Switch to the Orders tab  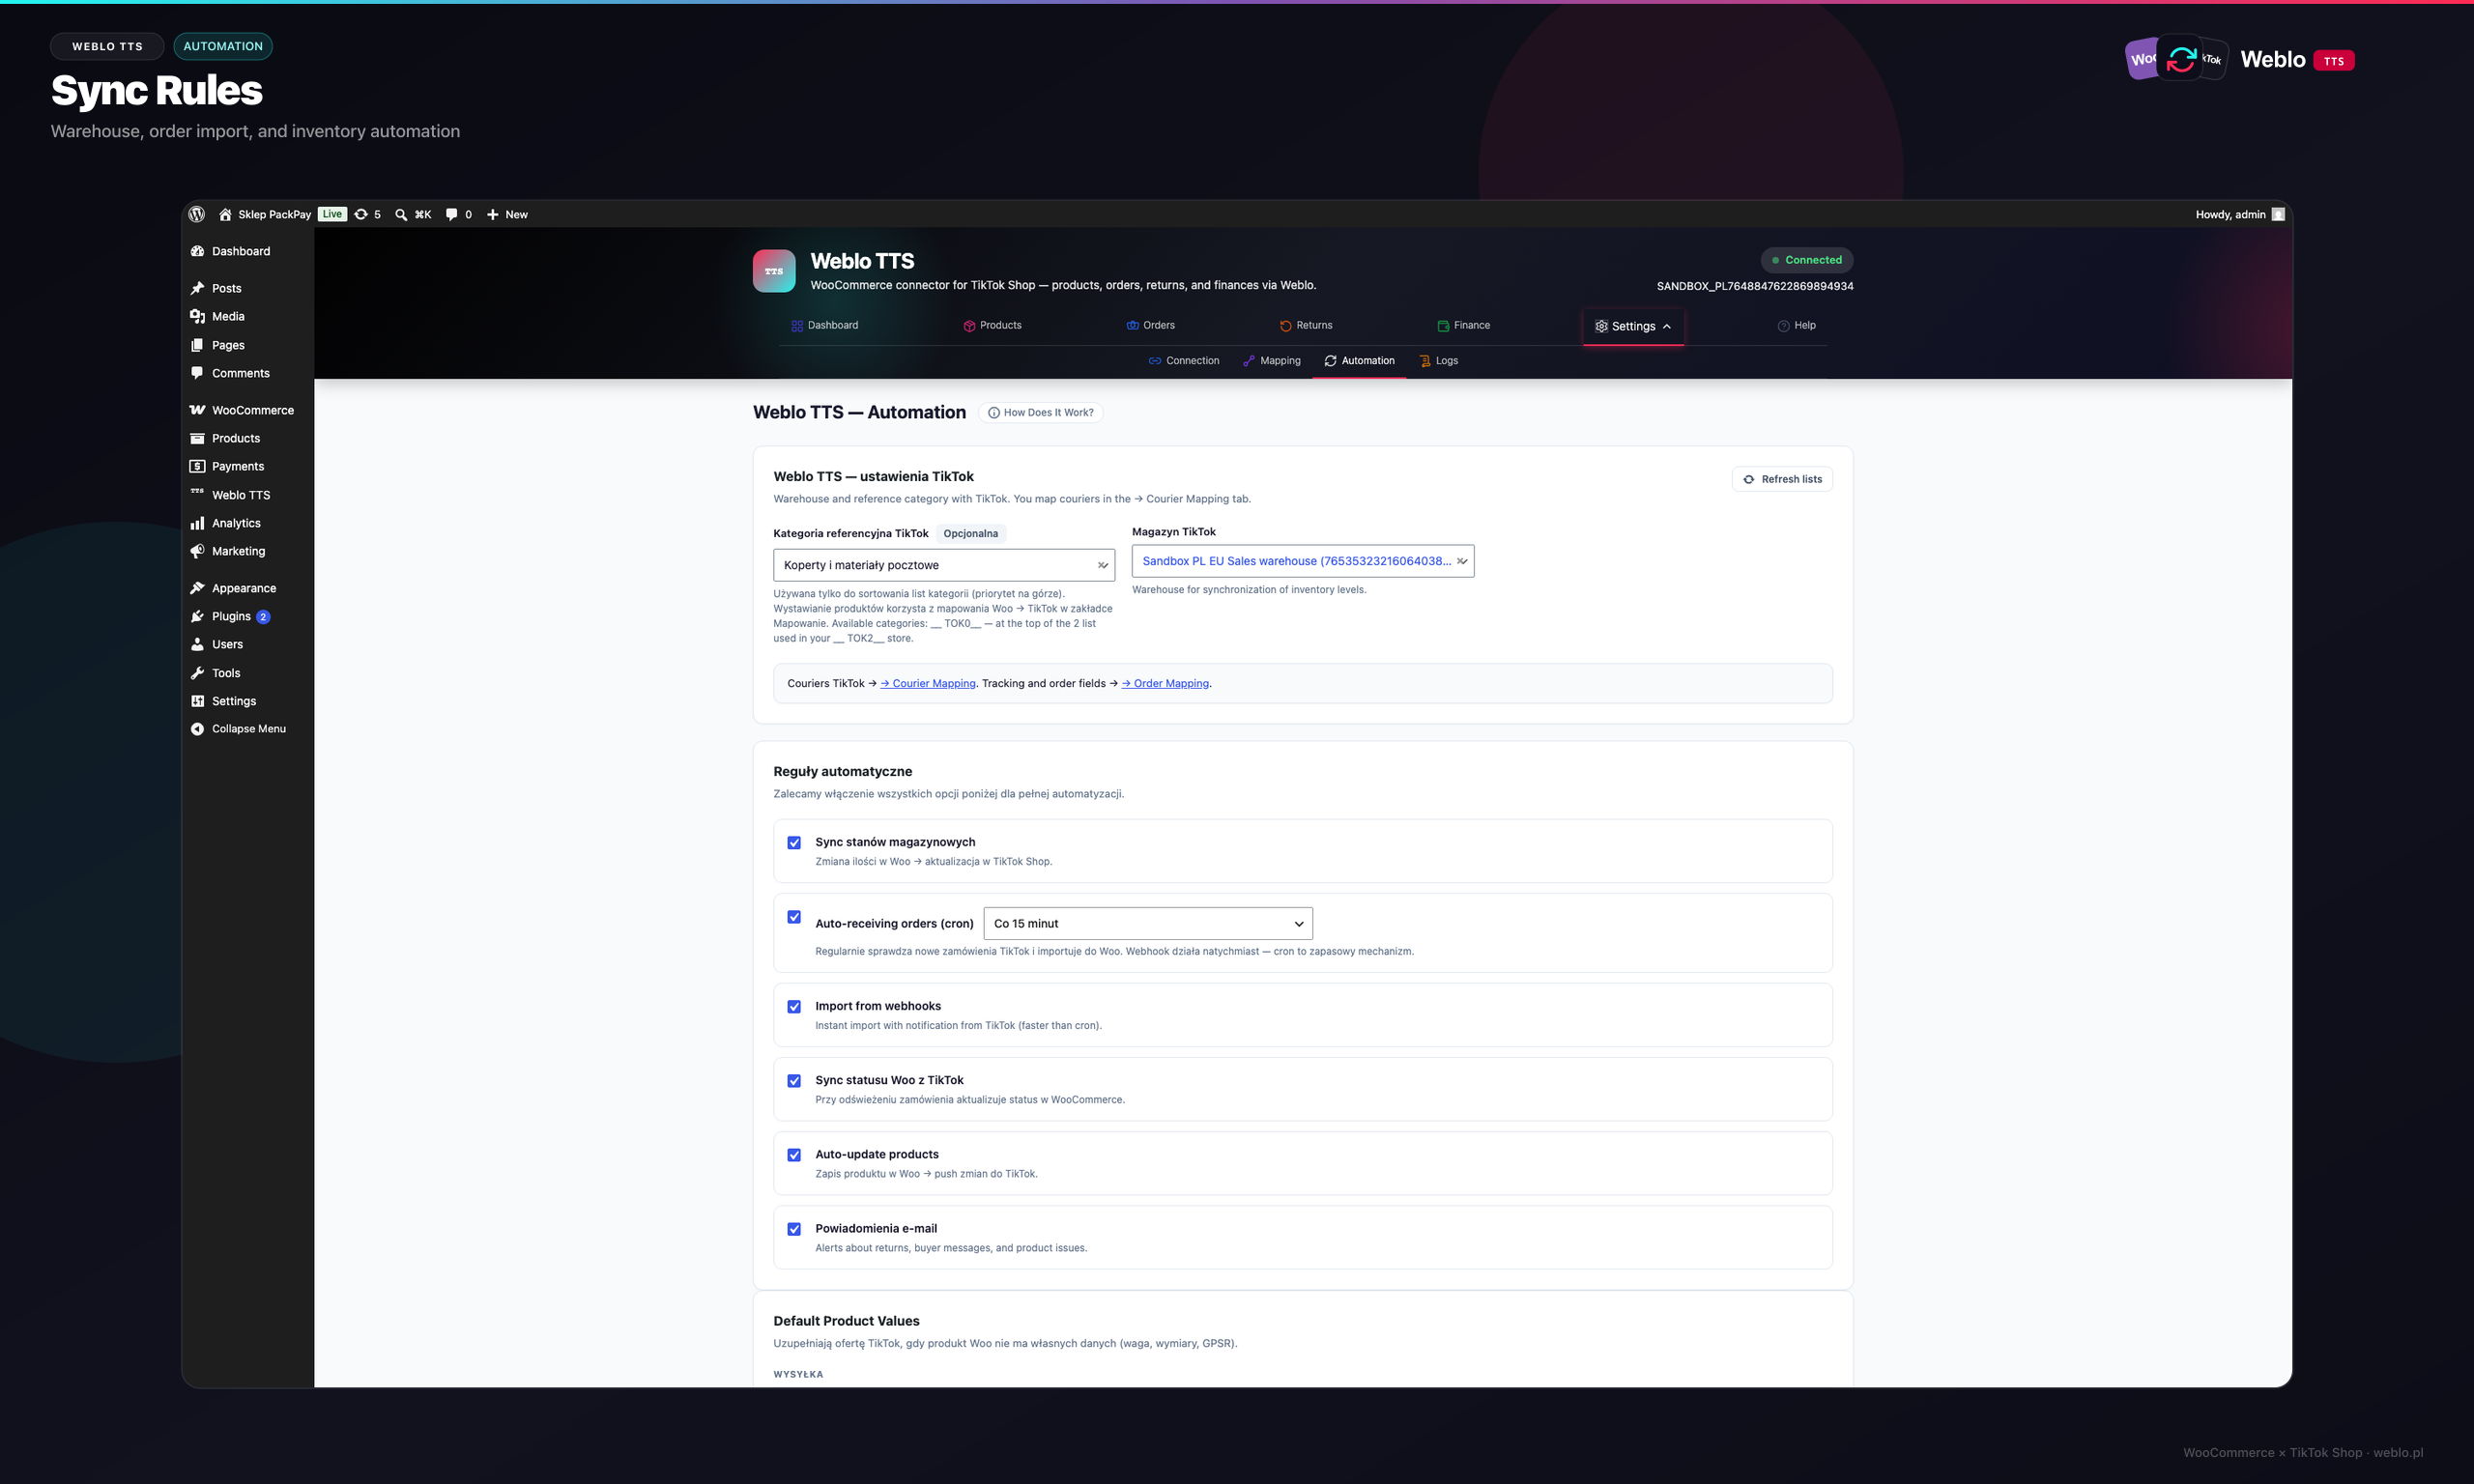click(x=1151, y=326)
